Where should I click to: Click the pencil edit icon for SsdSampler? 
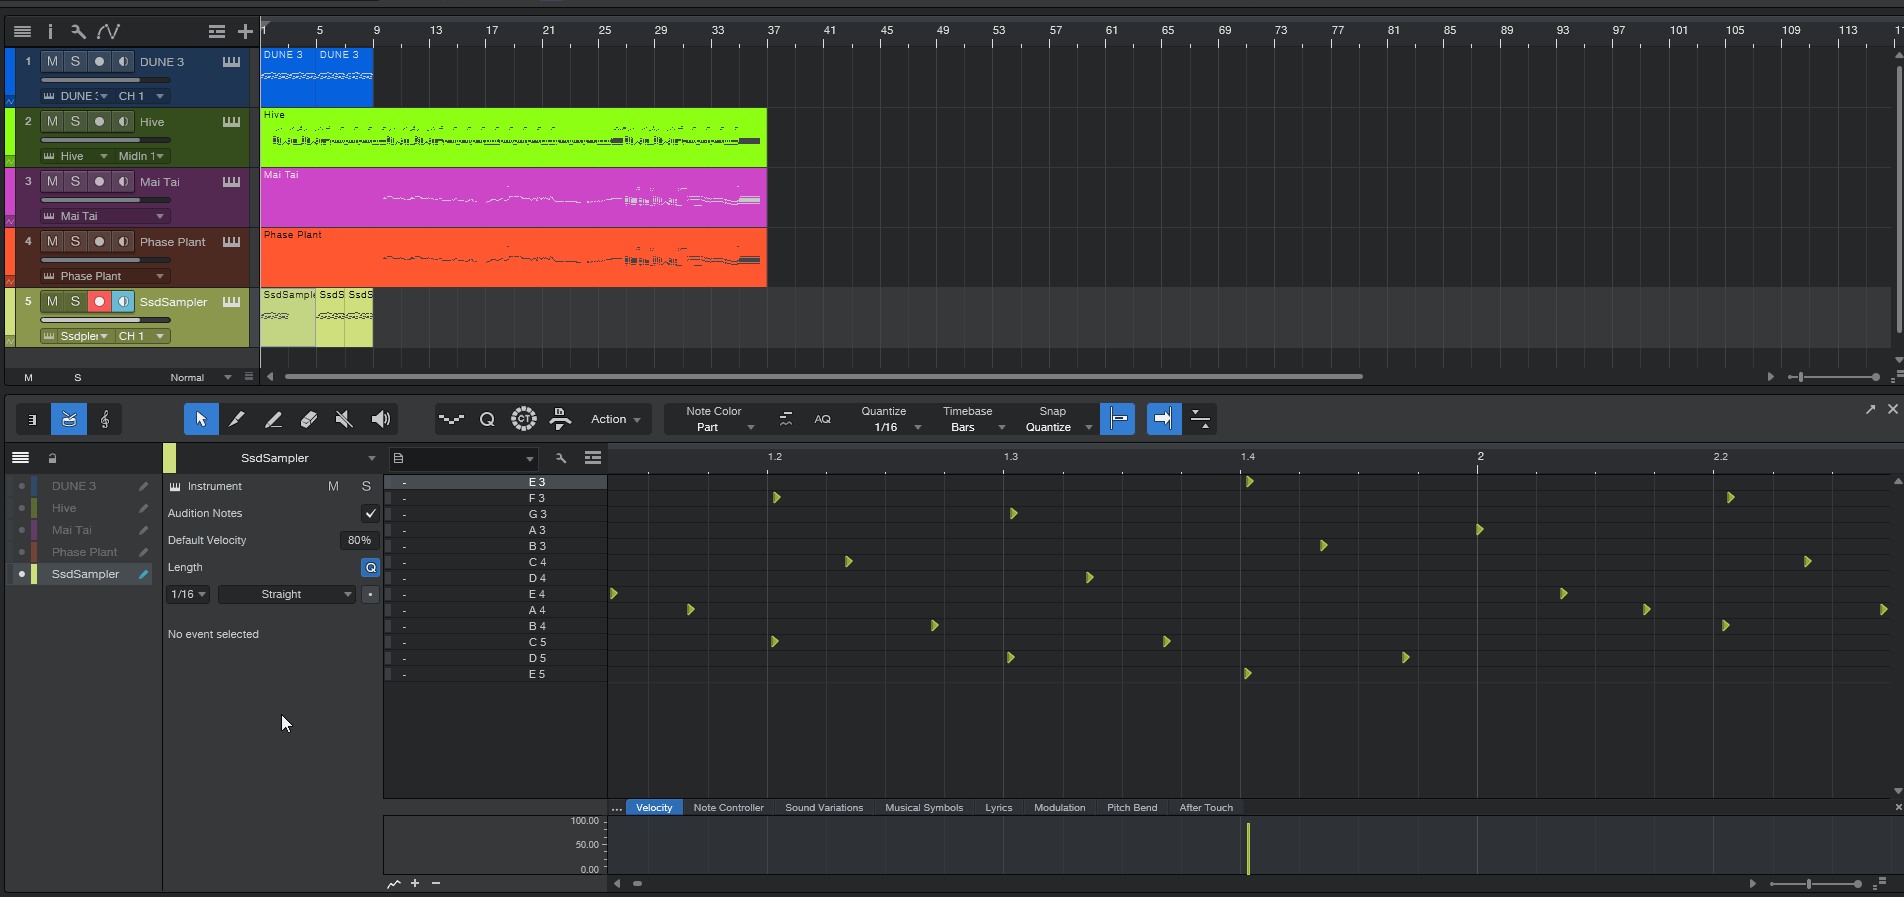(x=144, y=574)
